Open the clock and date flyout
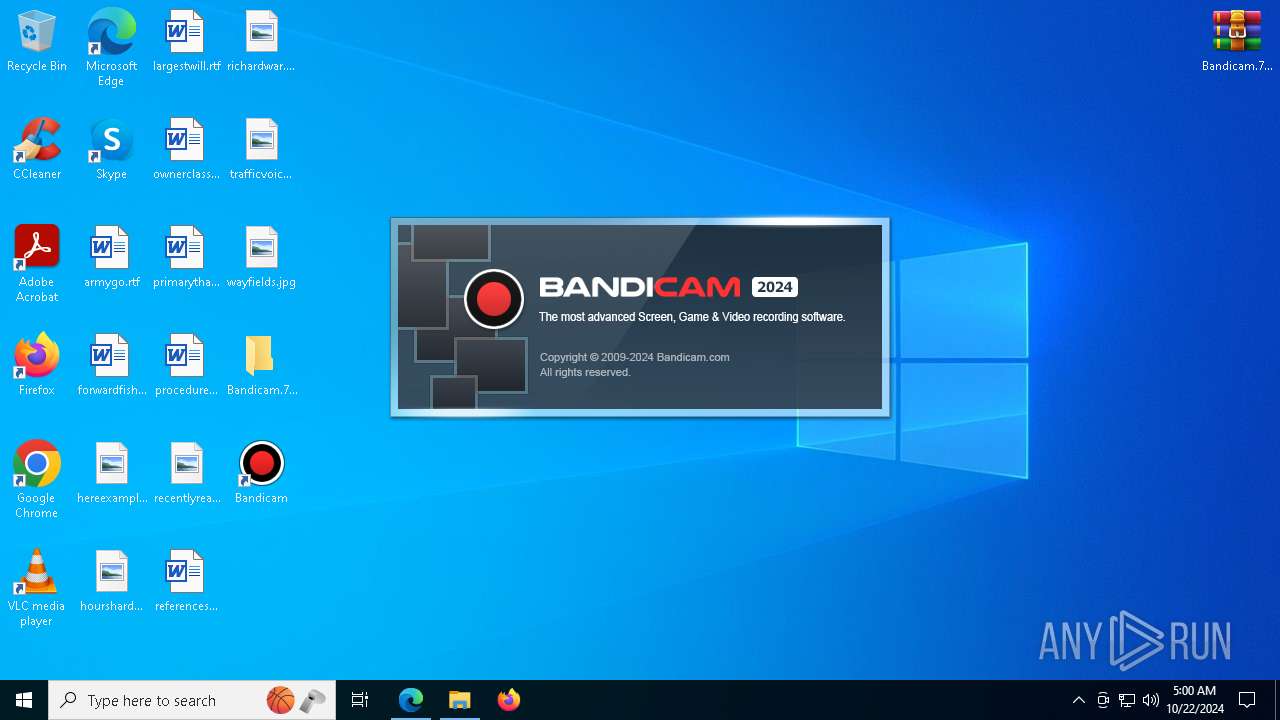Viewport: 1280px width, 720px height. click(x=1195, y=700)
